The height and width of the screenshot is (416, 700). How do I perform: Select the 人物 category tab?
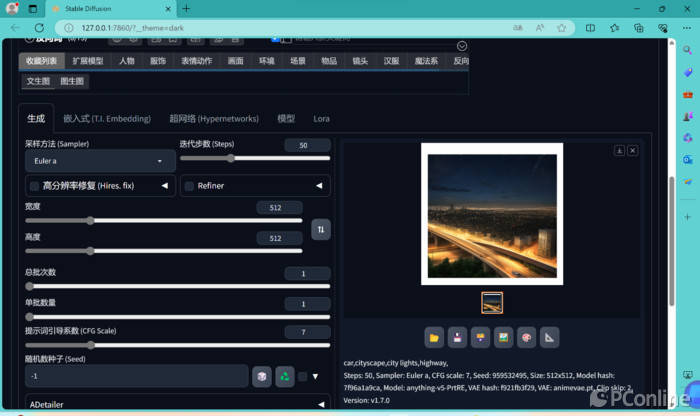pos(127,61)
